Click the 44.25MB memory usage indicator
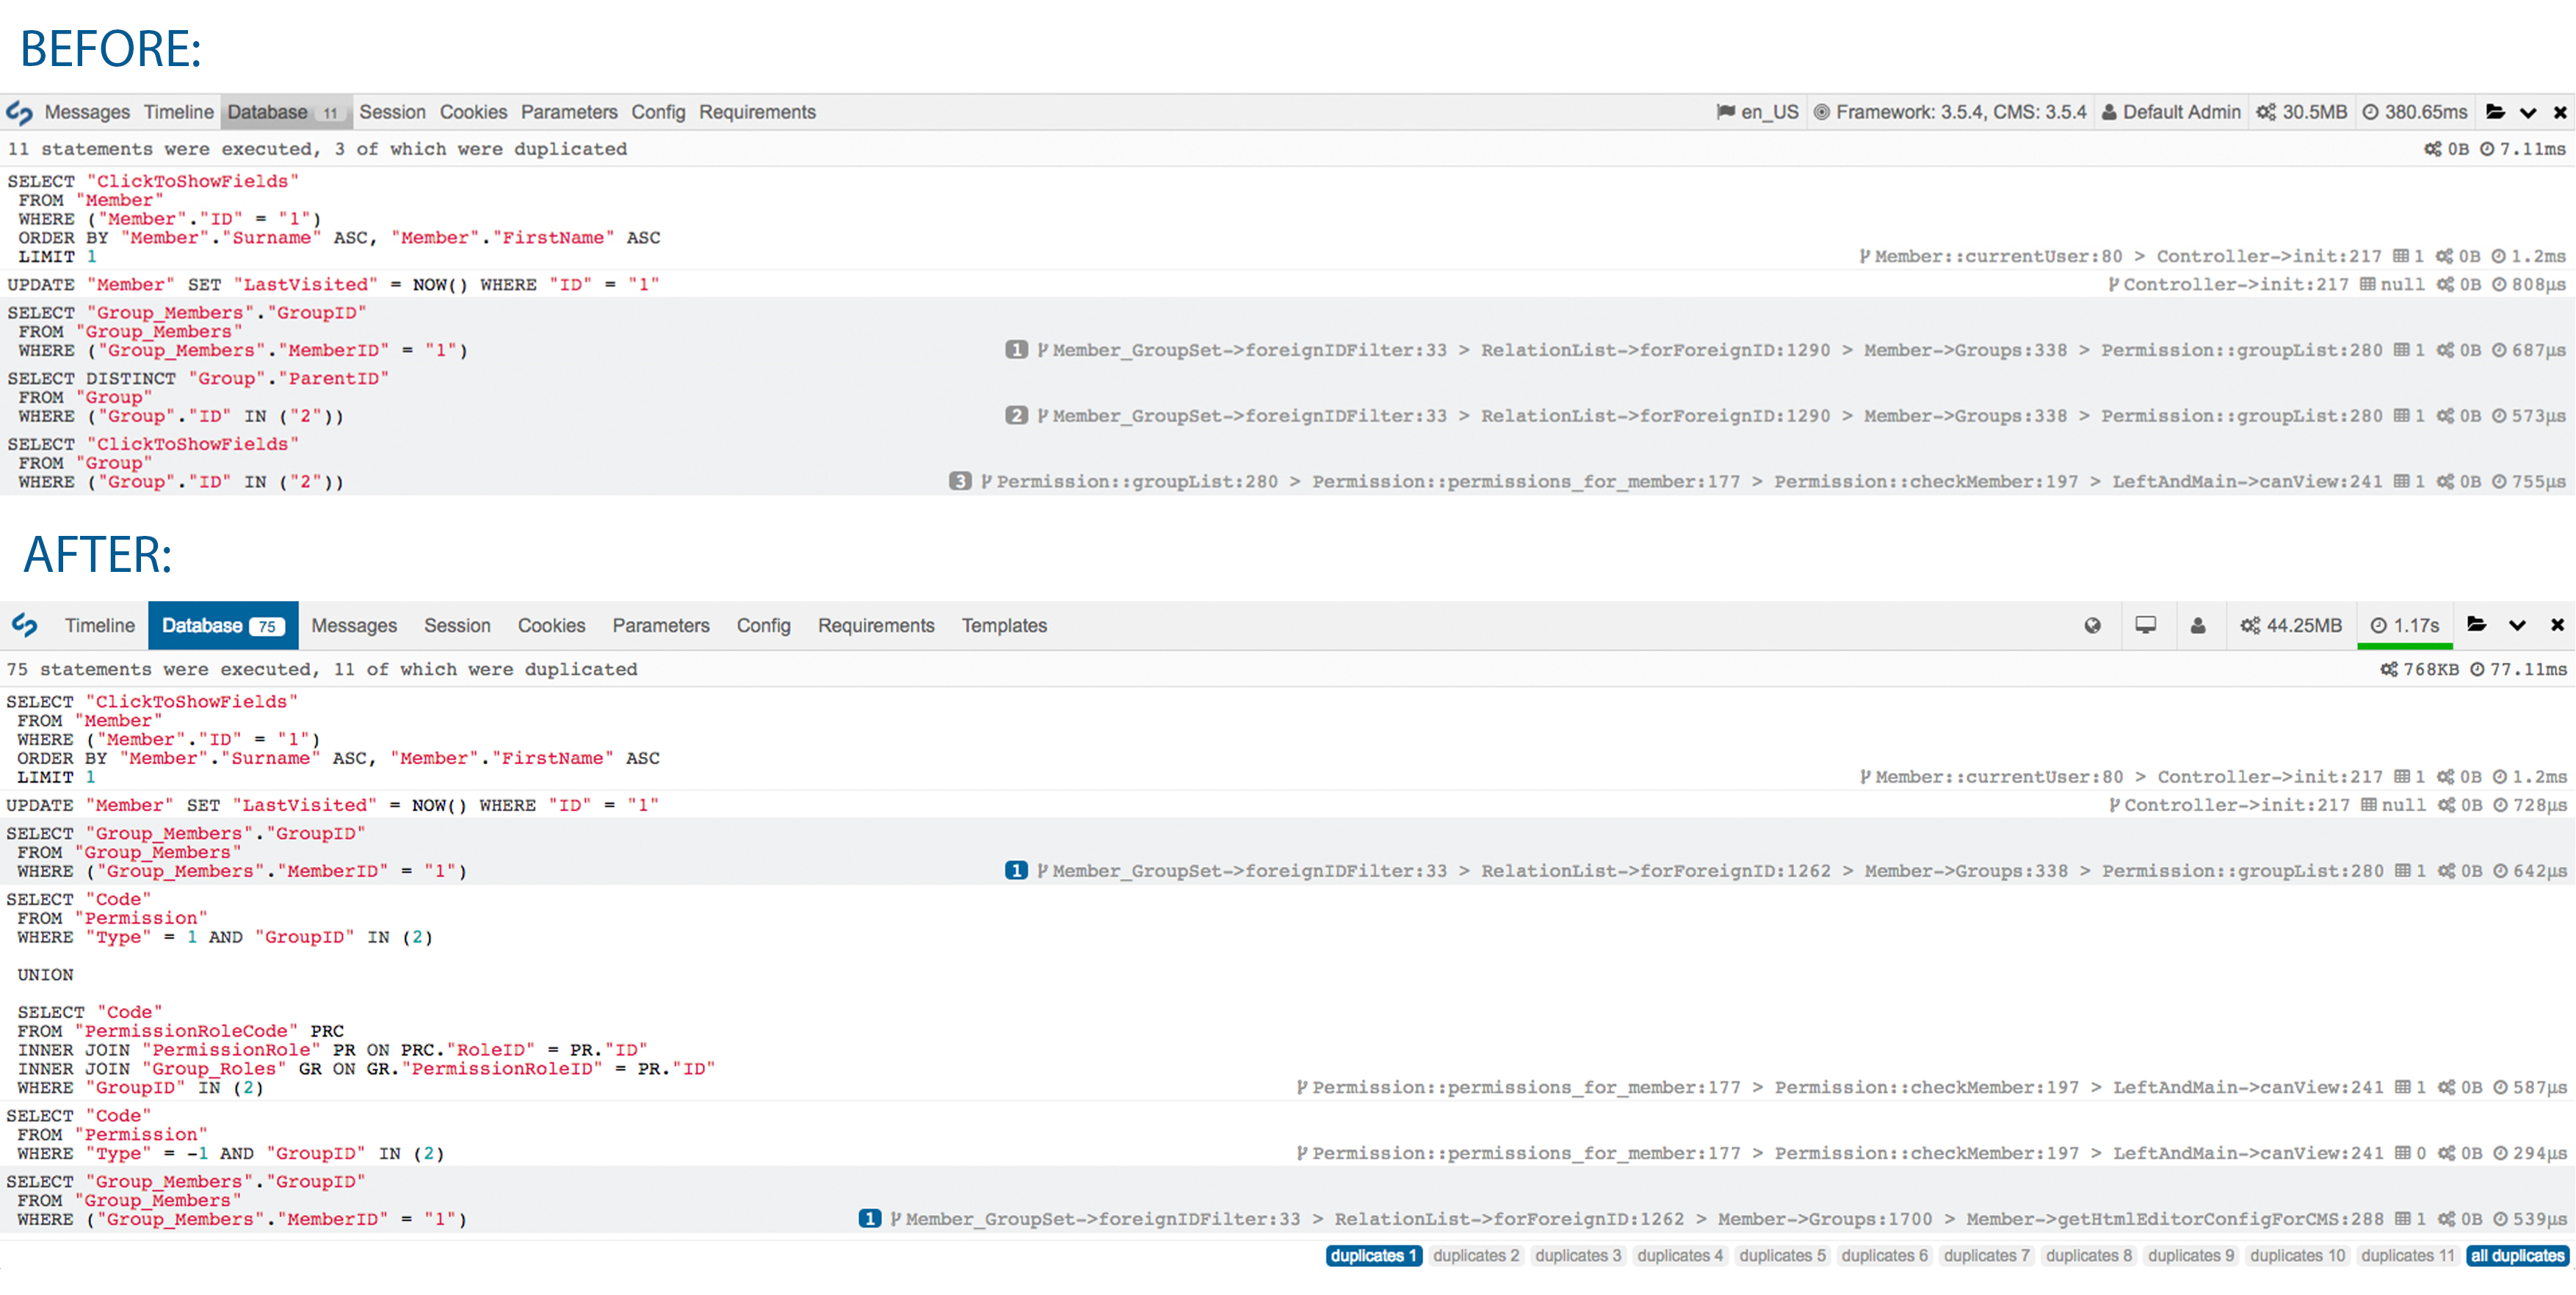The image size is (2576, 1295). 2291,625
